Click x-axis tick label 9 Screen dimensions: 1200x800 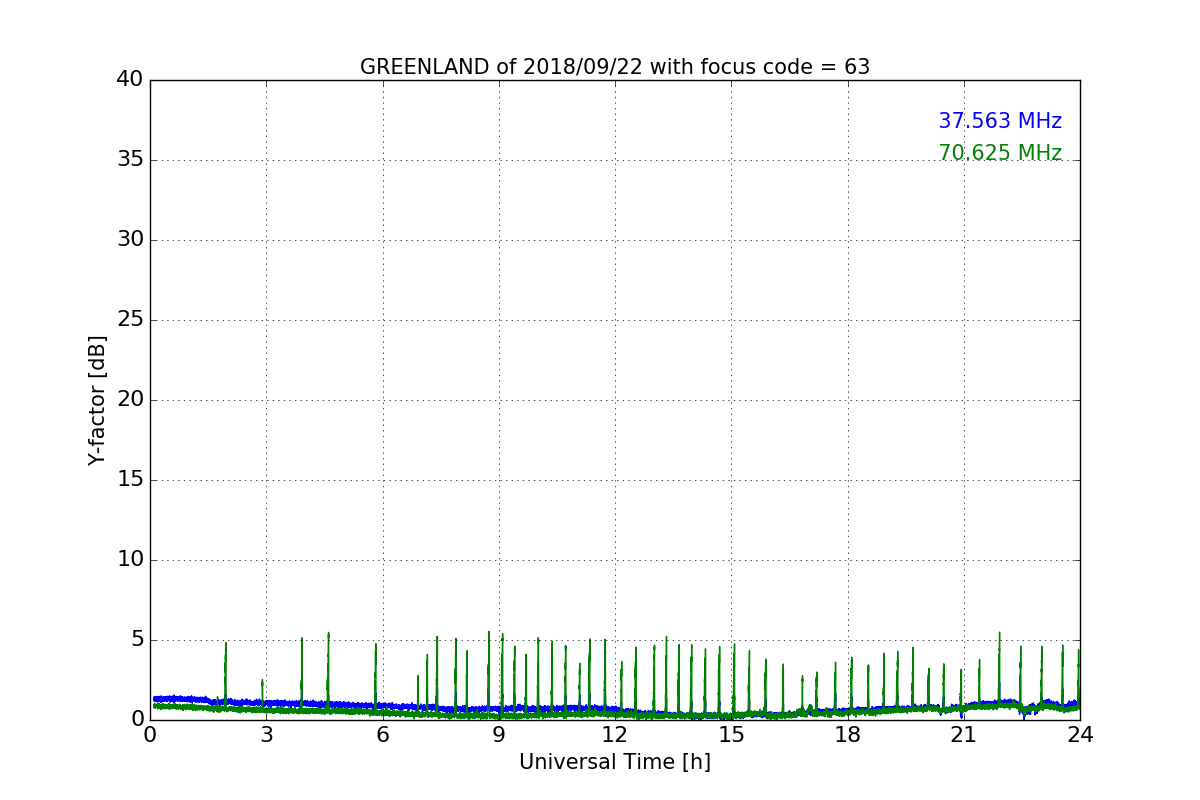[x=499, y=735]
